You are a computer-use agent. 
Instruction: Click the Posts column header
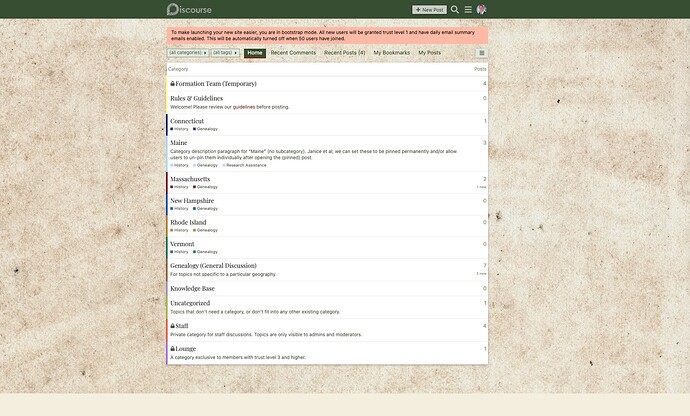coord(480,69)
